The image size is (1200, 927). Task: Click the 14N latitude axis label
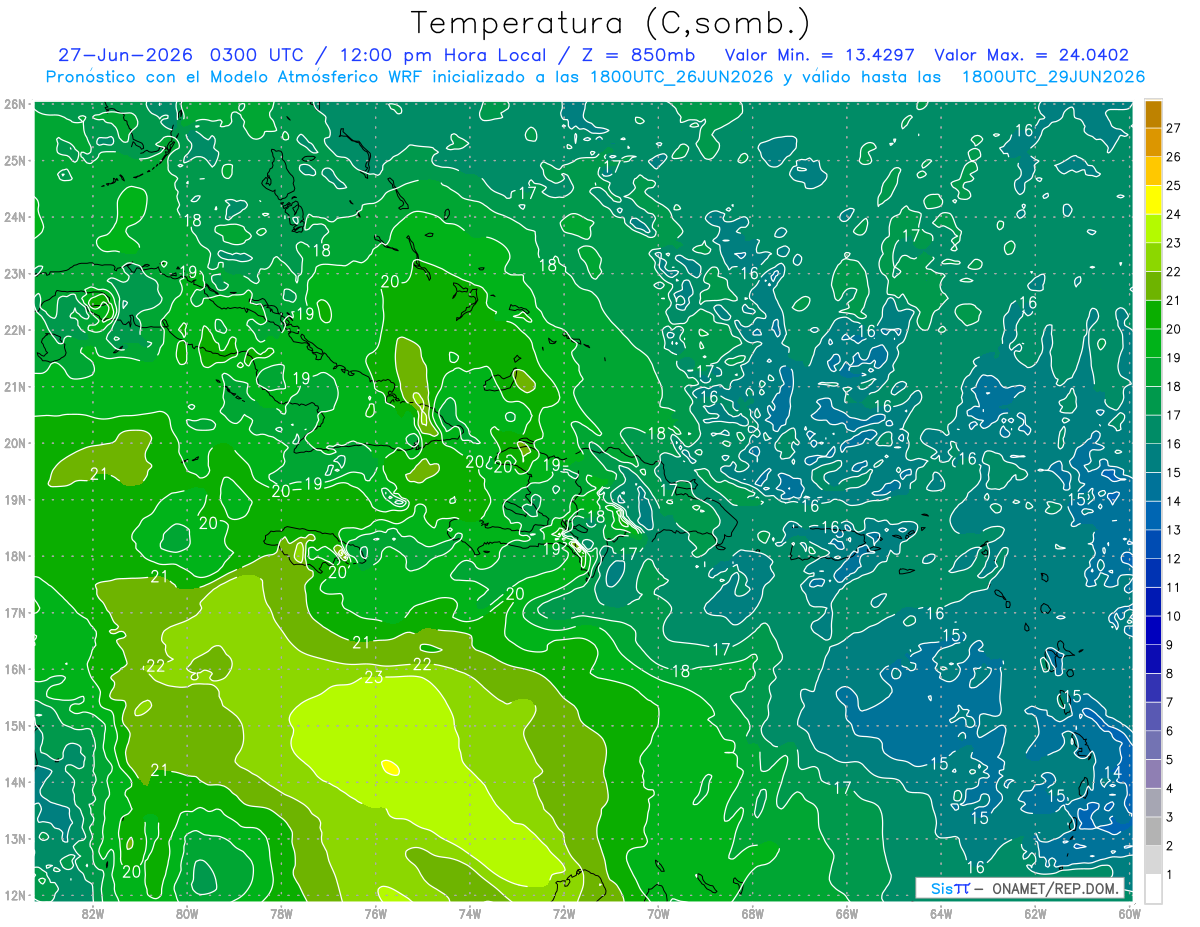(14, 782)
